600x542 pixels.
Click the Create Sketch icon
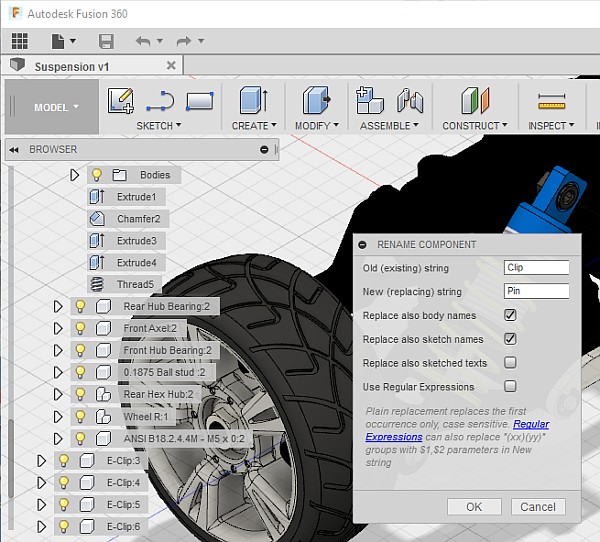pos(121,101)
